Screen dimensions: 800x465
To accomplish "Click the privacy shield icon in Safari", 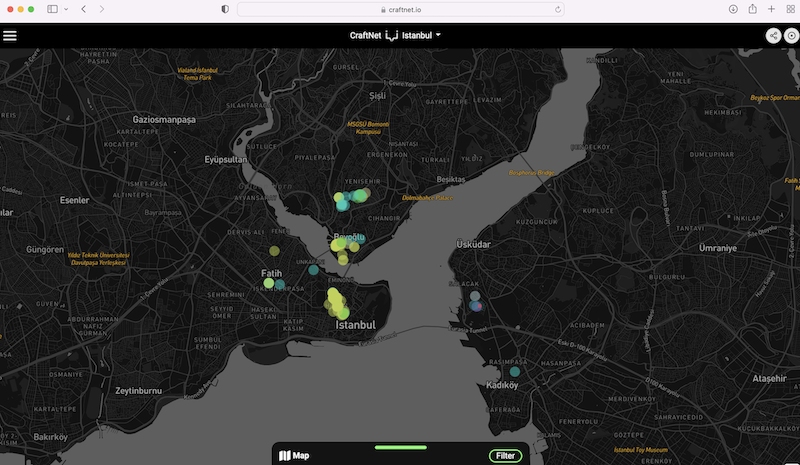I will pyautogui.click(x=225, y=9).
